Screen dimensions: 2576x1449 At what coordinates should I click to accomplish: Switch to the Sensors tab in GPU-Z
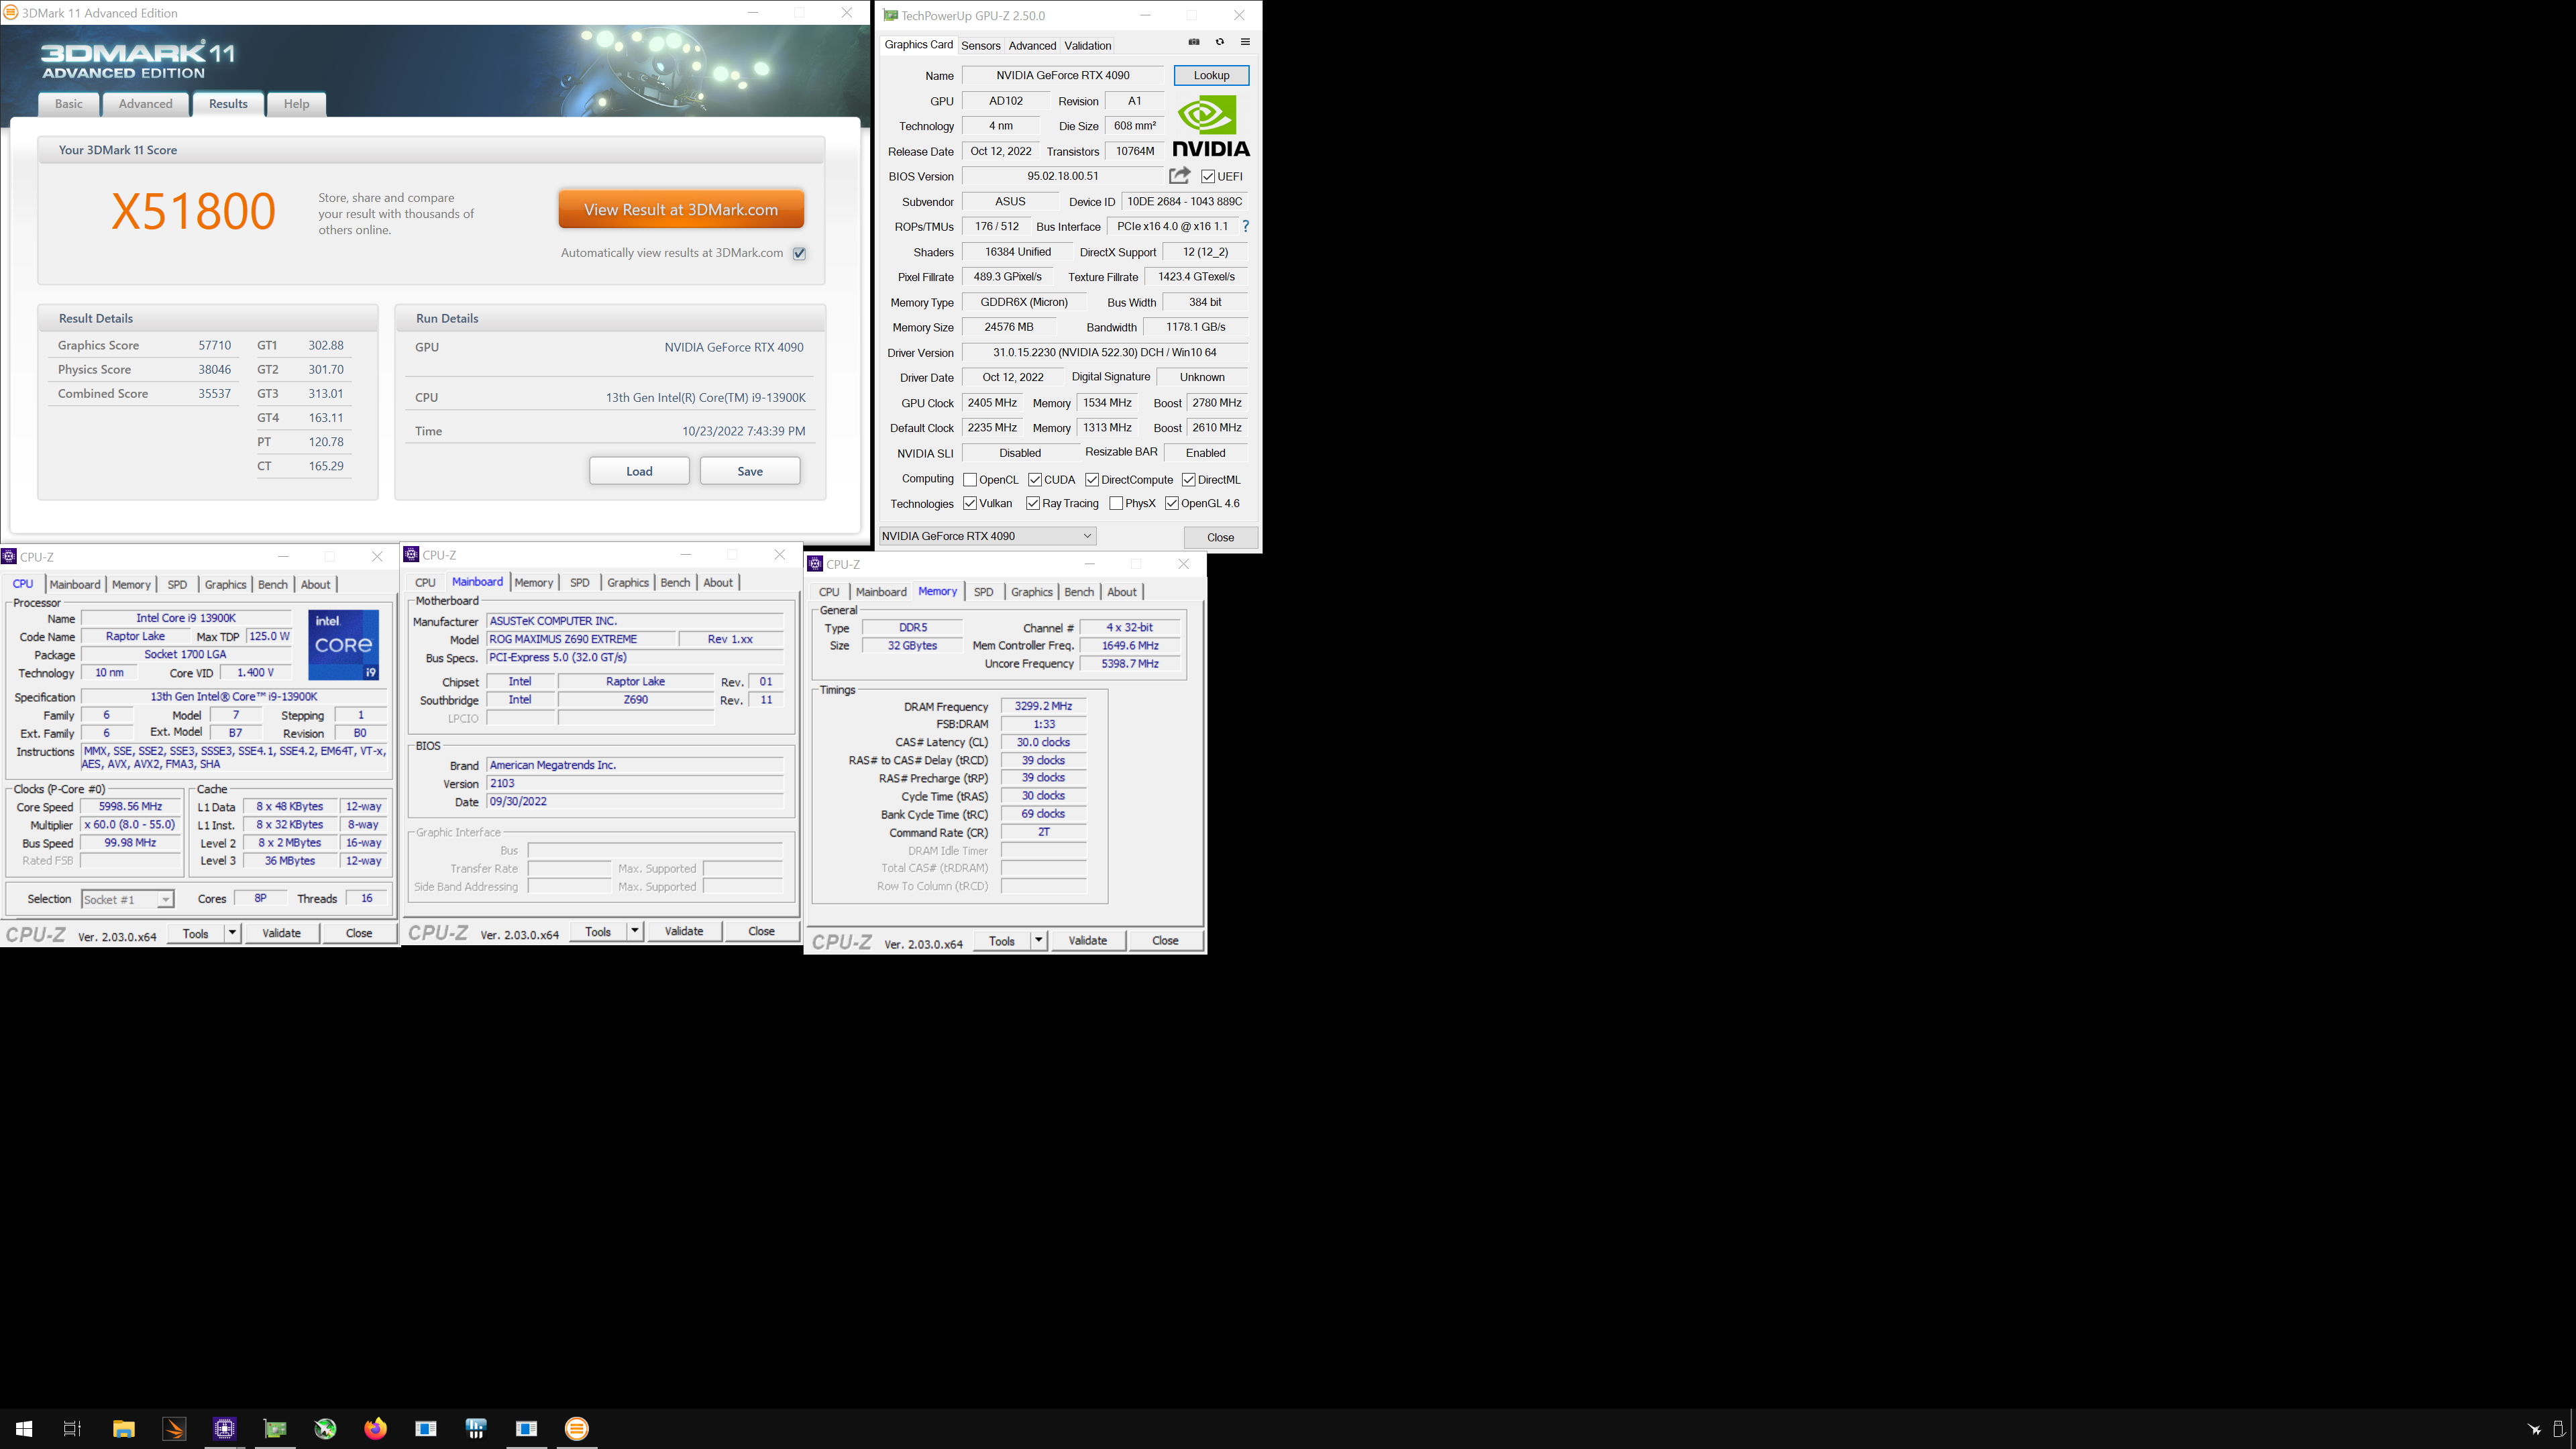pos(980,45)
